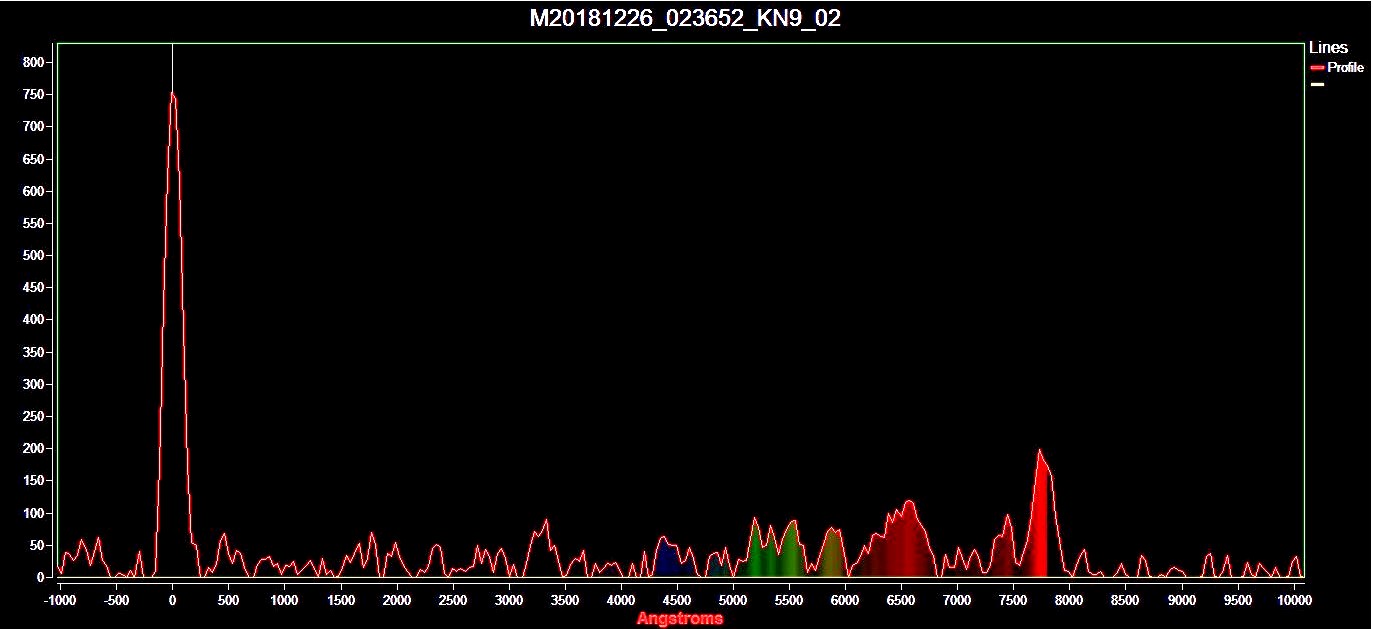Click the top of the tallest peak at 0 Angstroms
Viewport: 1373px width, 629px height.
coord(172,93)
